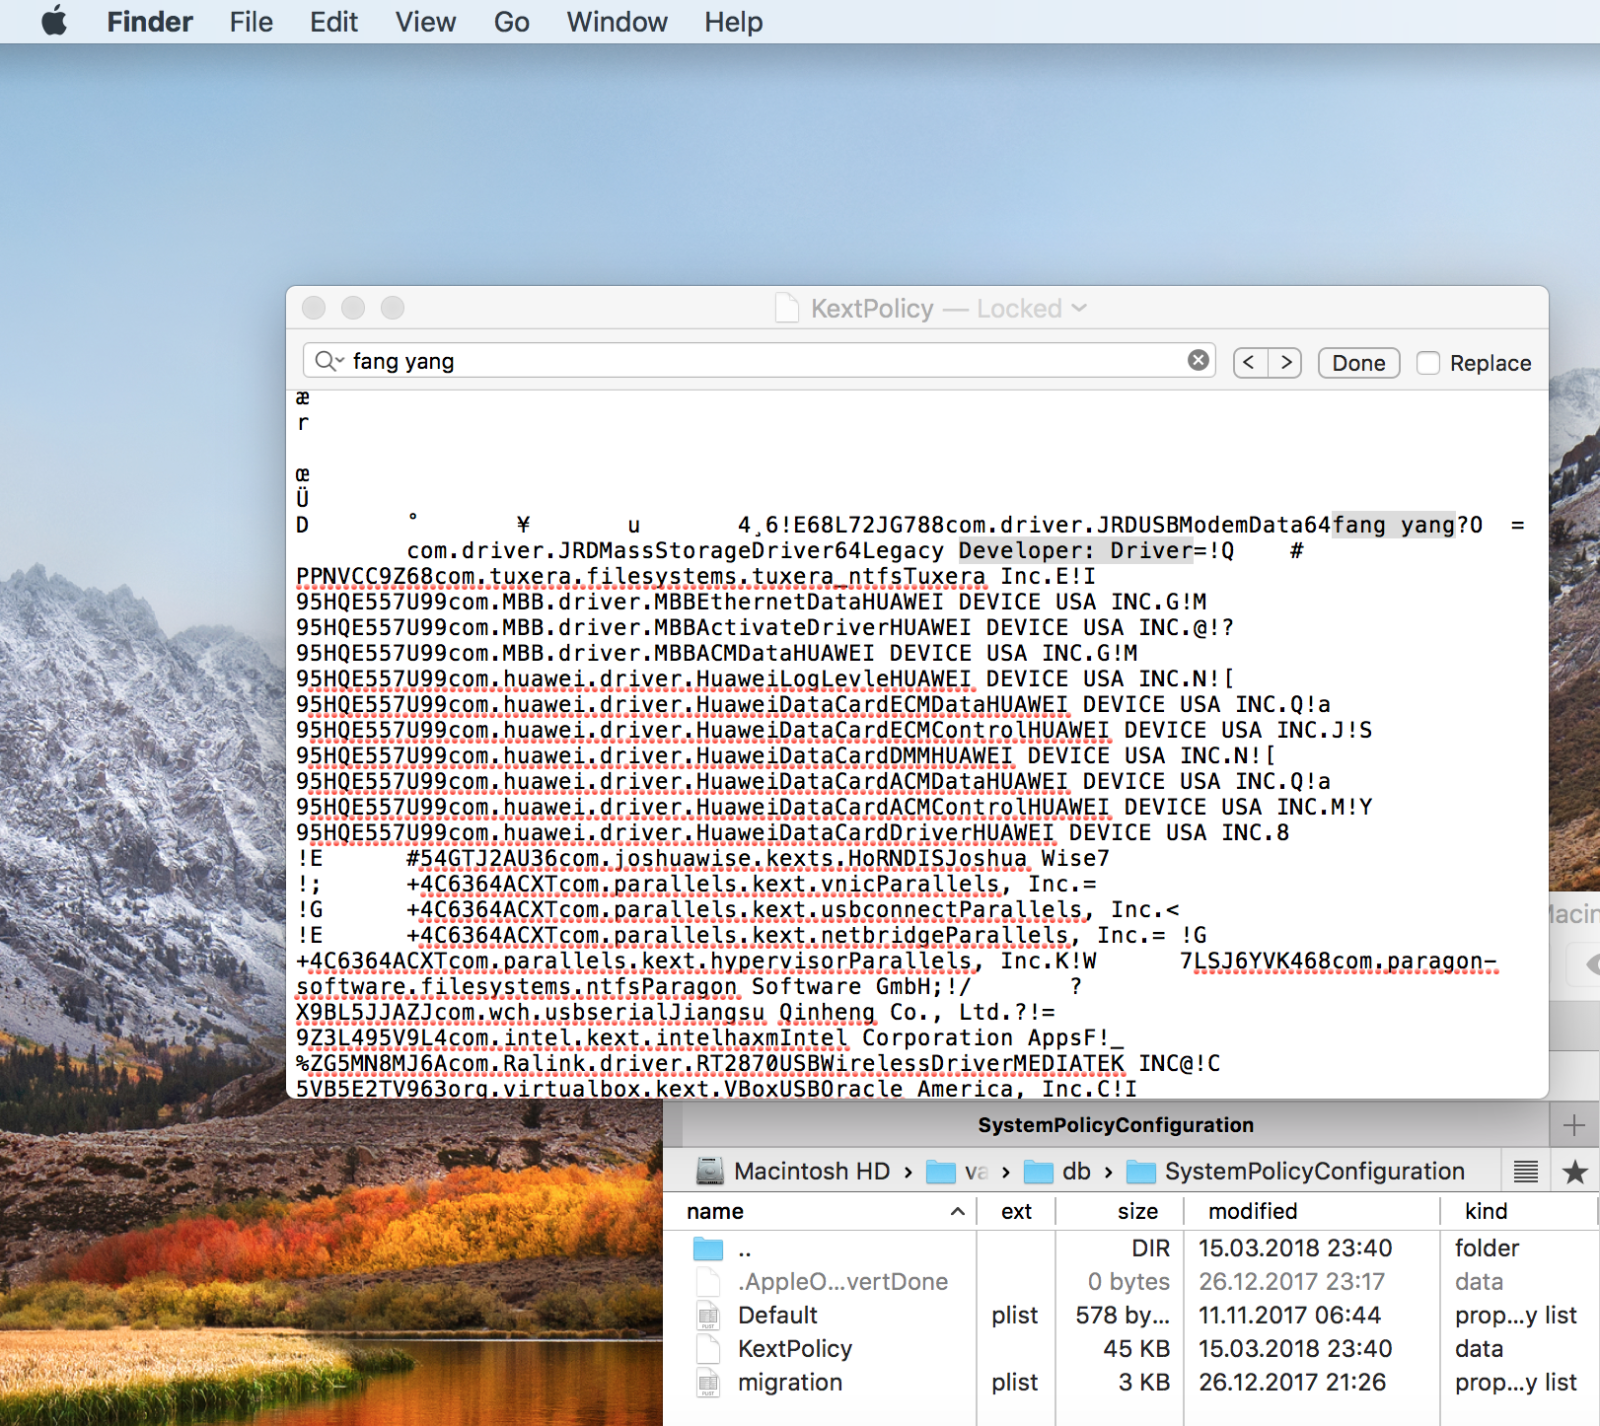Open the Window menu
This screenshot has height=1426, width=1600.
(x=617, y=22)
